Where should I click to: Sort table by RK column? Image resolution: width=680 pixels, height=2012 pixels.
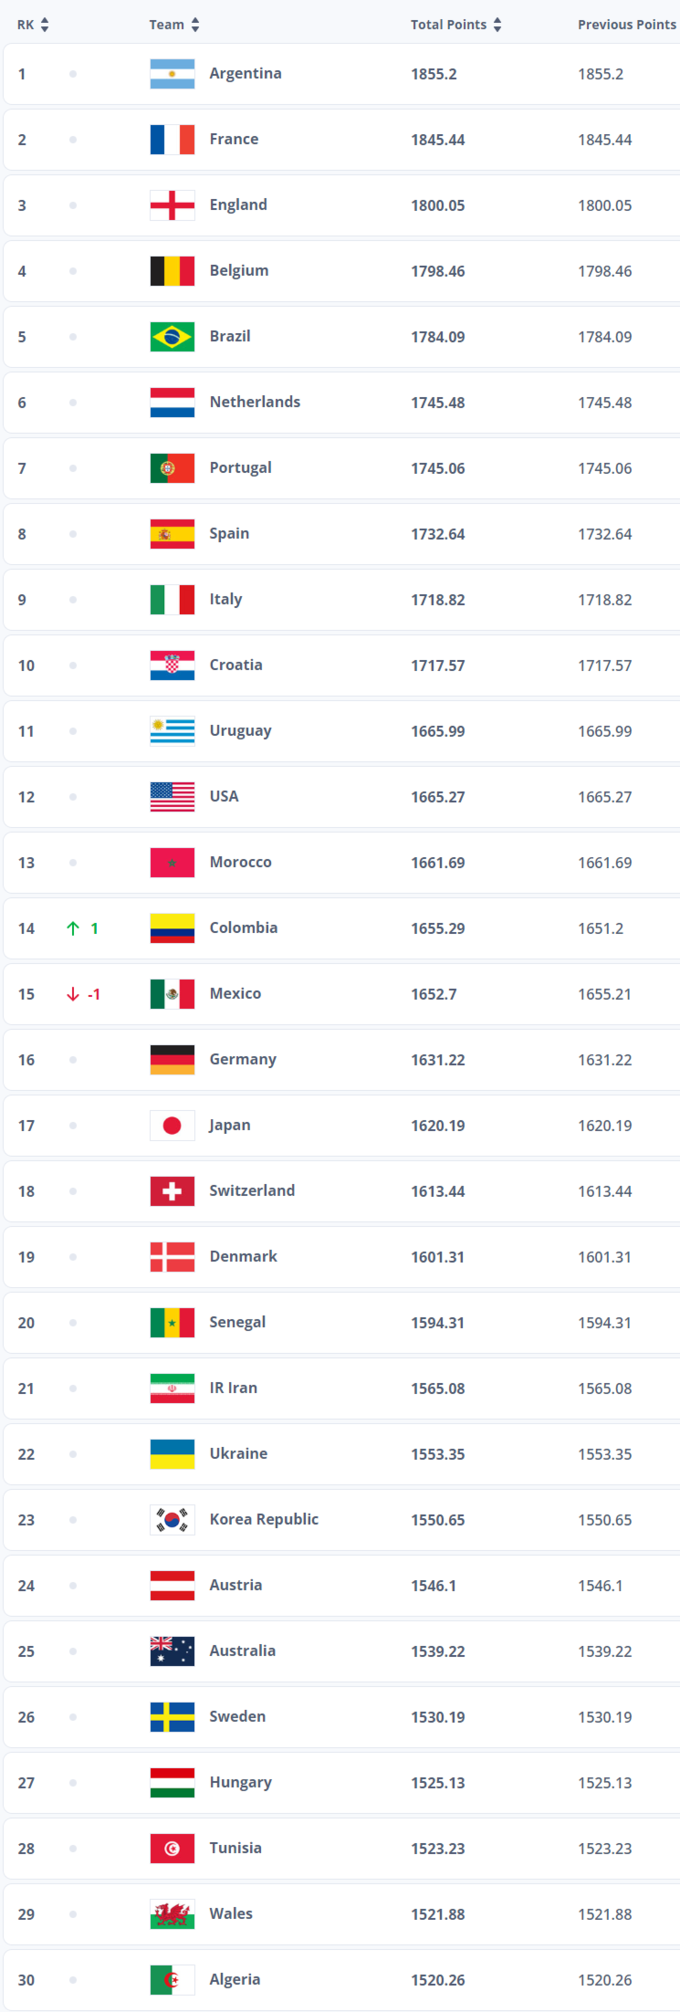32,25
